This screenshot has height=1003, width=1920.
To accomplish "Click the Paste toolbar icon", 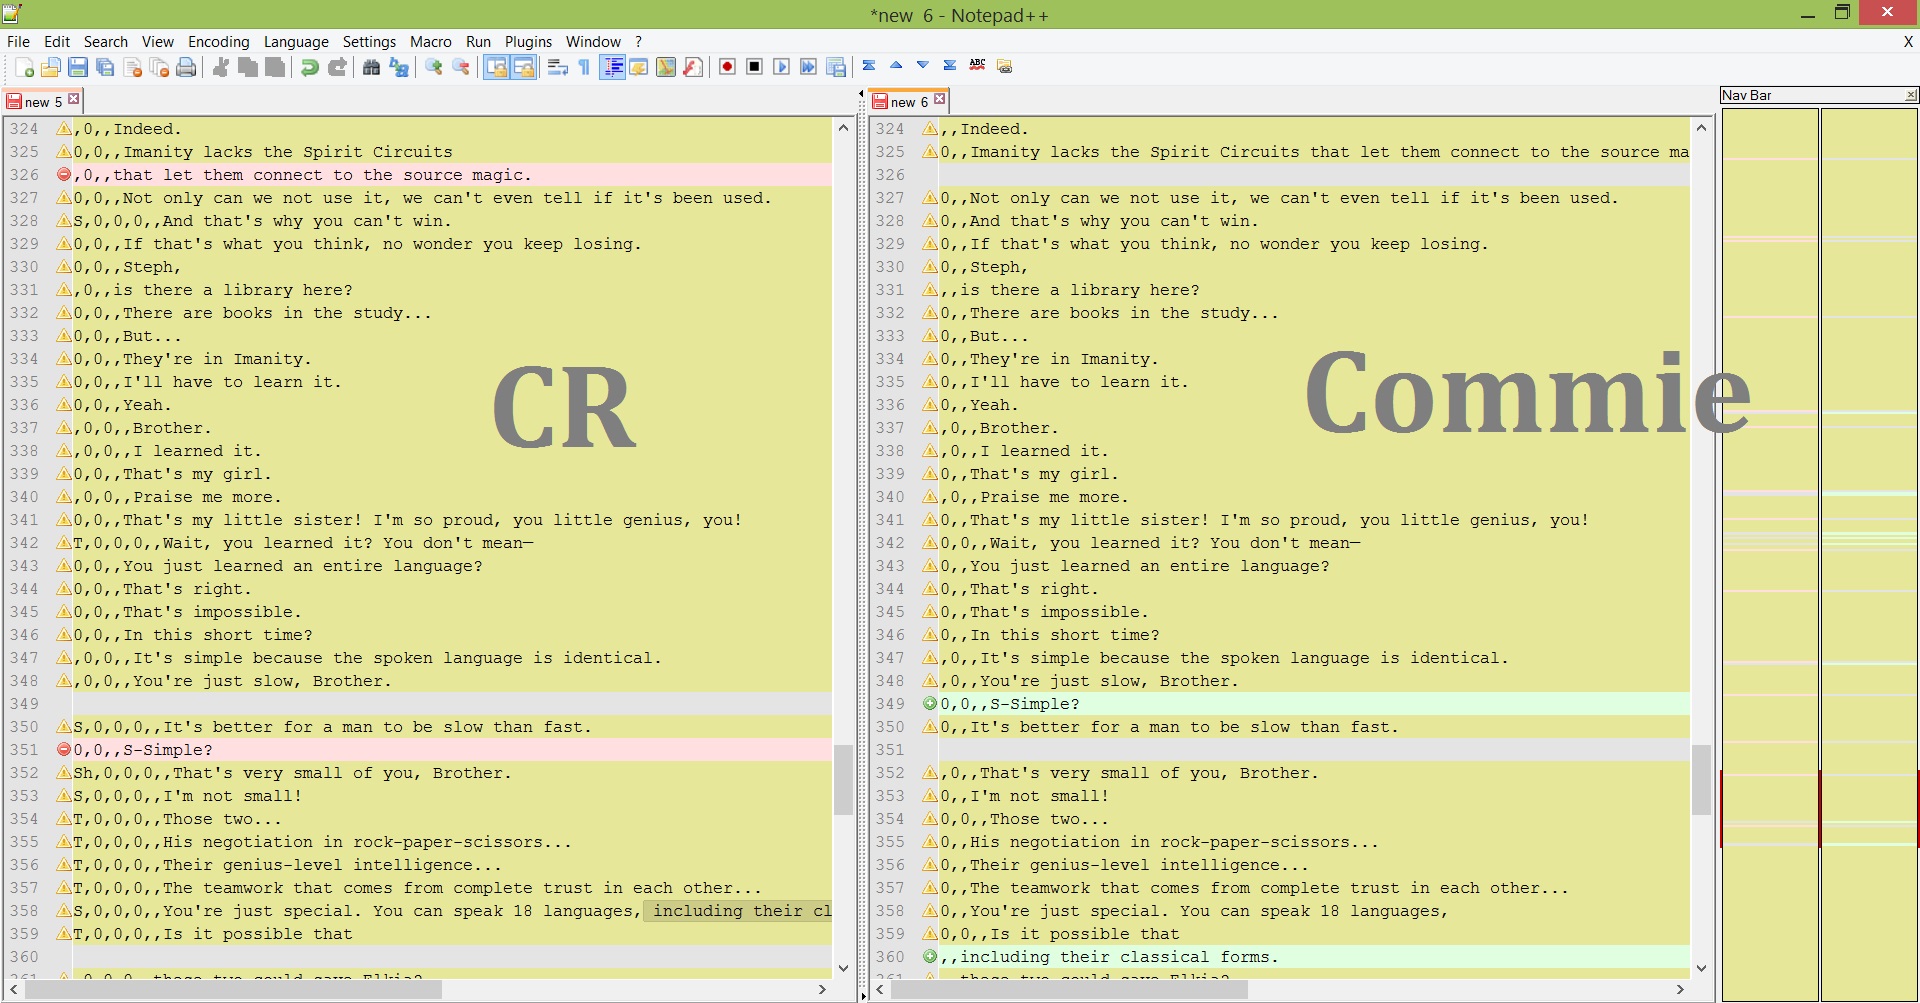I will (x=275, y=67).
